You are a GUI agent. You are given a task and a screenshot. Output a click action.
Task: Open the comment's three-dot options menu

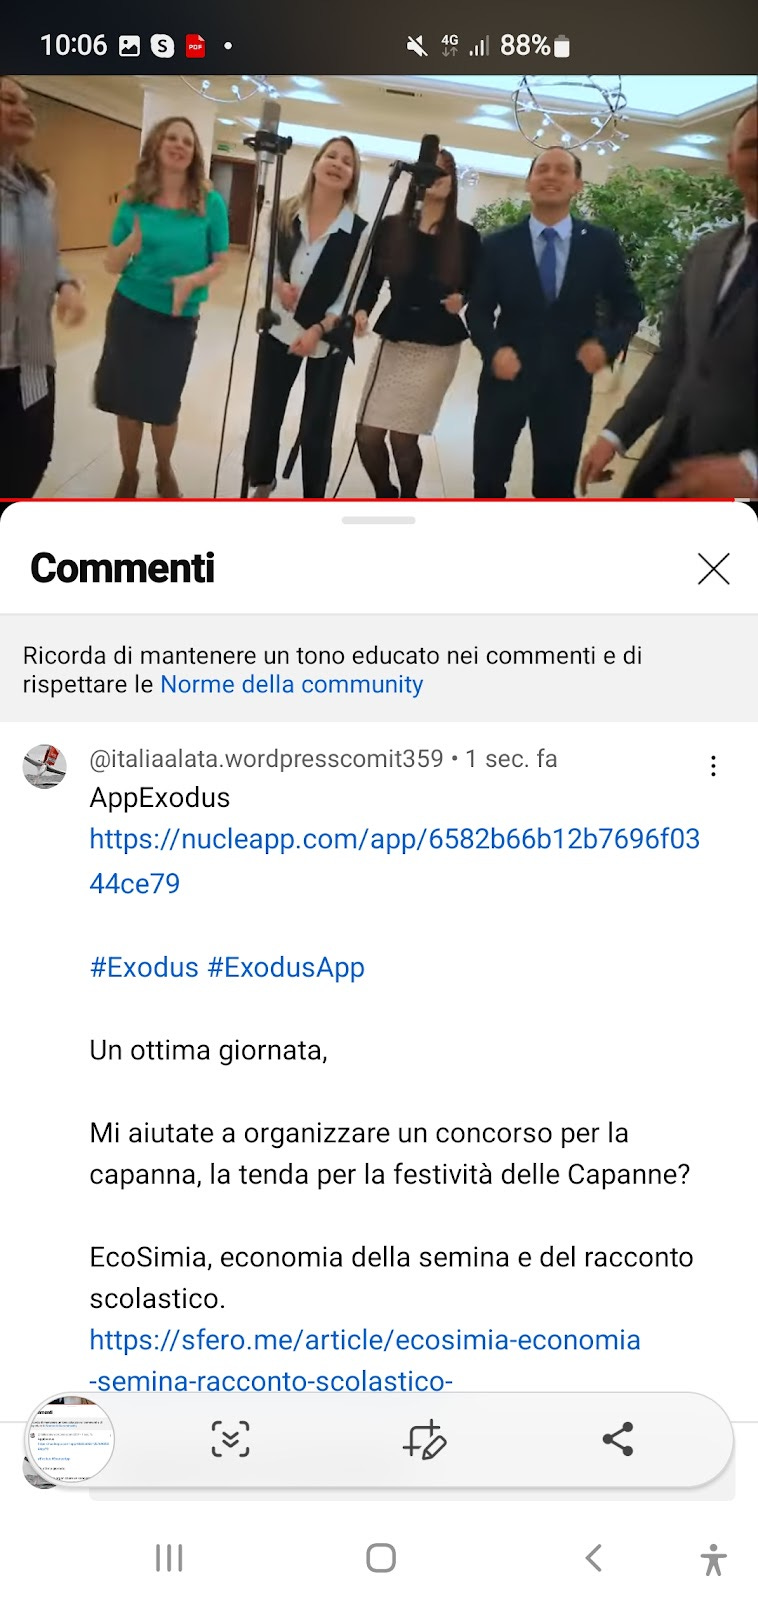pos(713,766)
